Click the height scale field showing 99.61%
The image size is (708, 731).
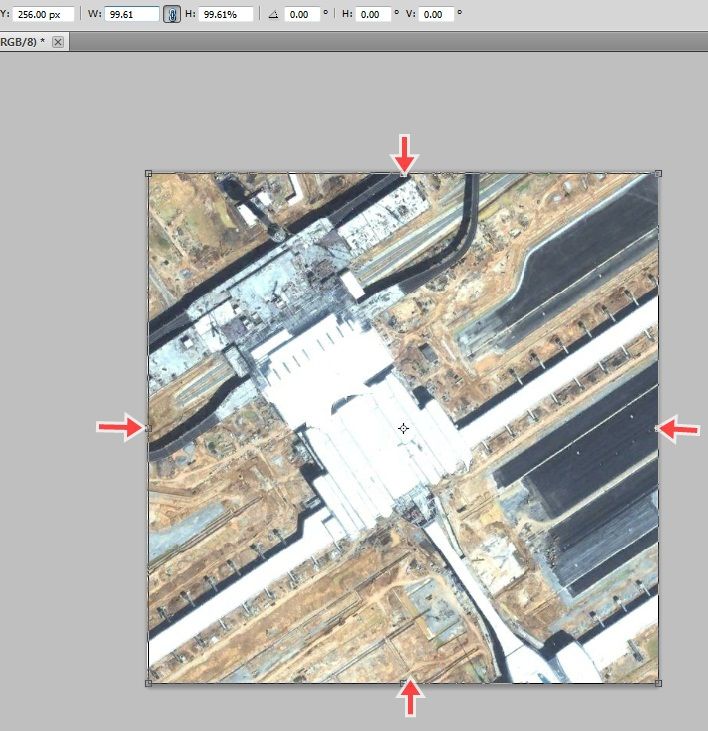click(x=226, y=14)
